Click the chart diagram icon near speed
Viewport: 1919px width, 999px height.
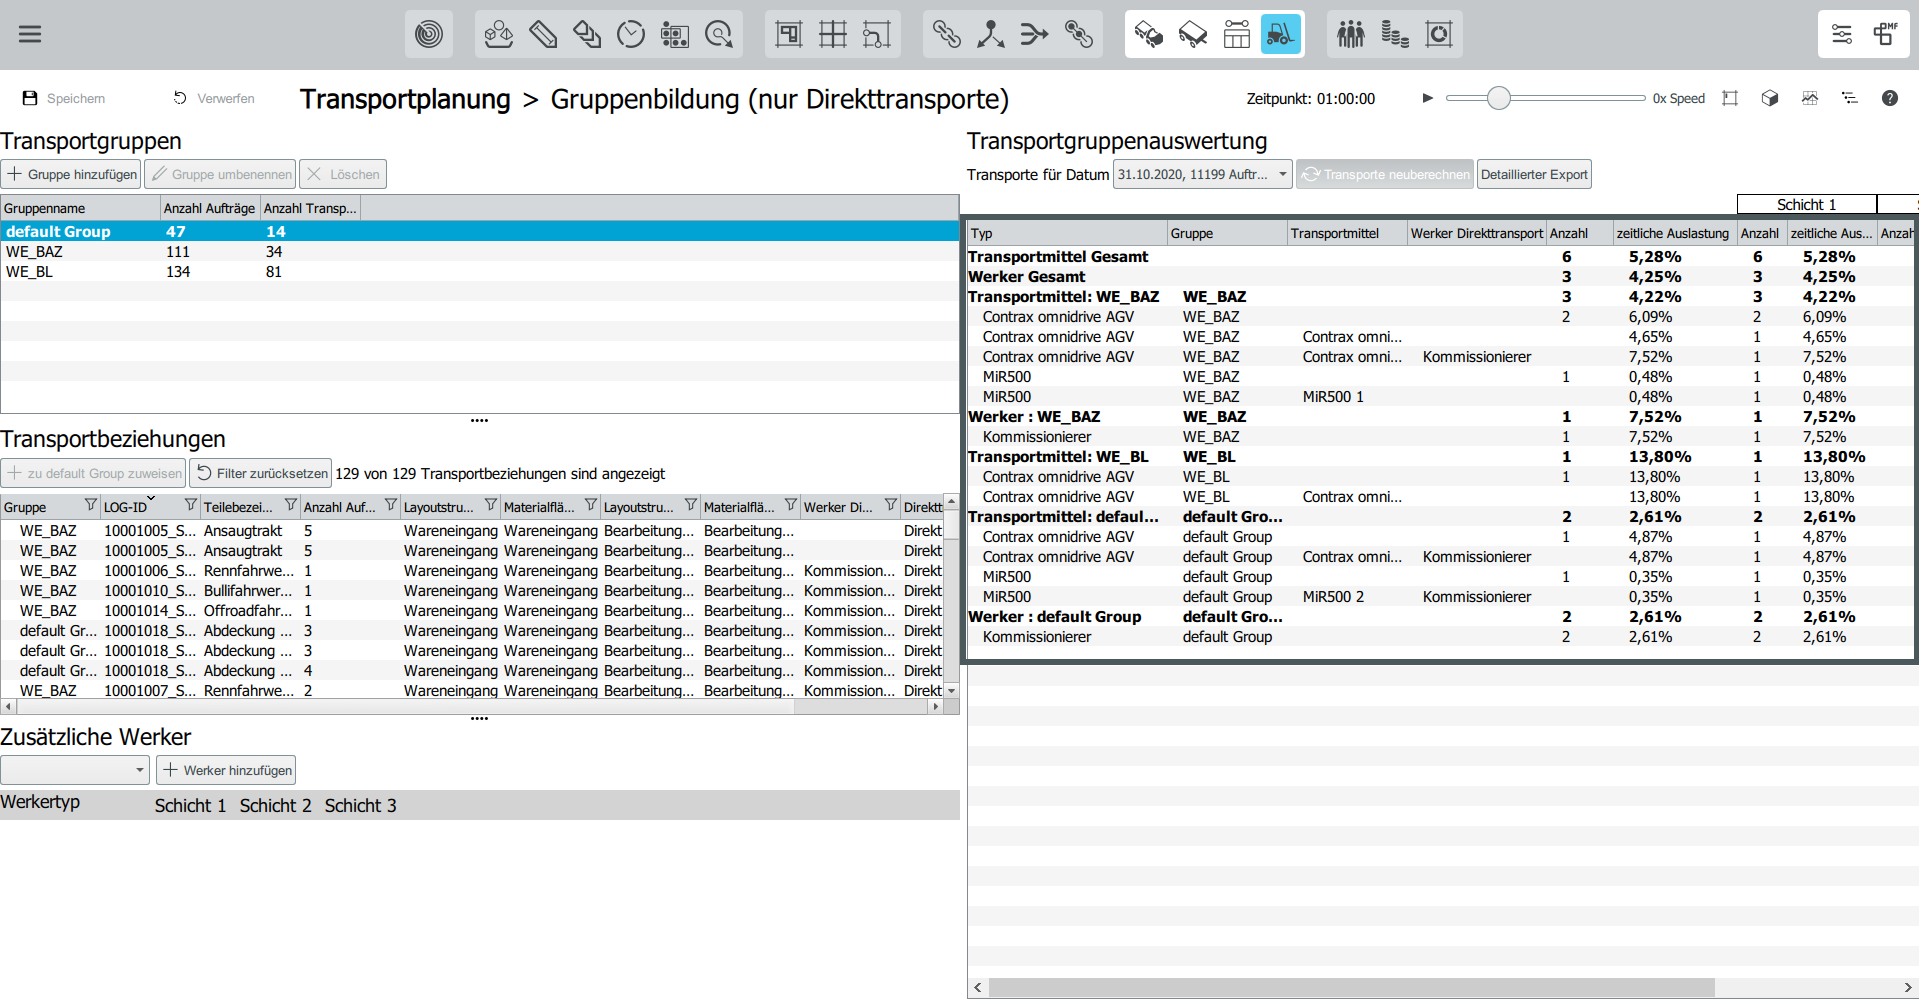click(x=1810, y=98)
